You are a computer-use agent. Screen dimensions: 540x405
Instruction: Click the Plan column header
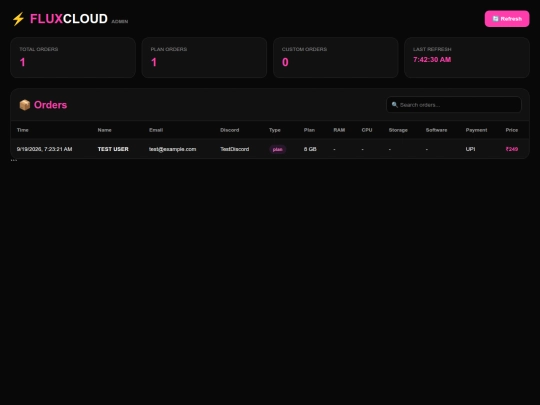point(309,130)
